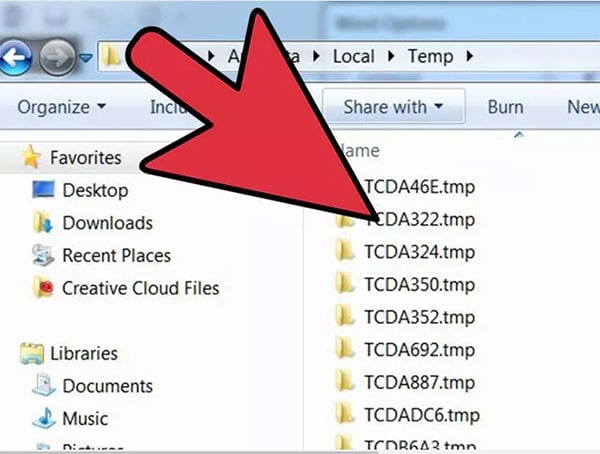The image size is (600, 454).
Task: Open the Organize menu
Action: [x=61, y=107]
